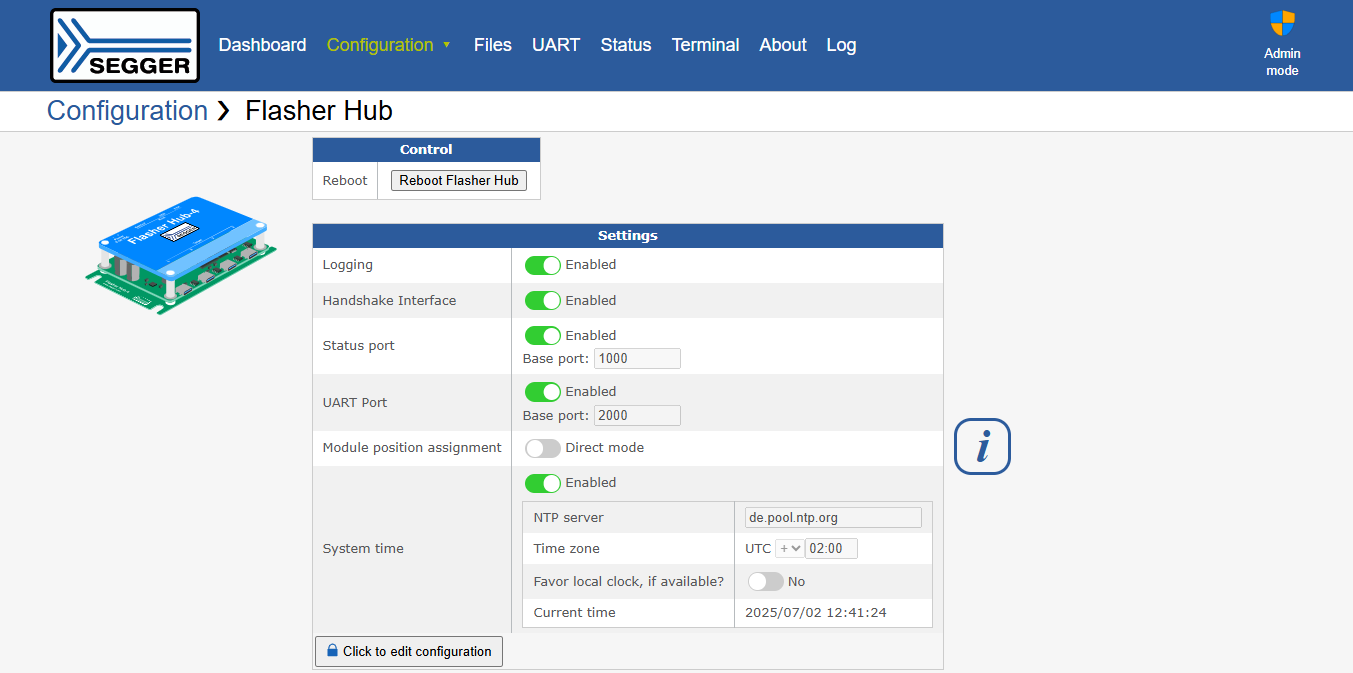Disable the UART Port switch

point(543,391)
